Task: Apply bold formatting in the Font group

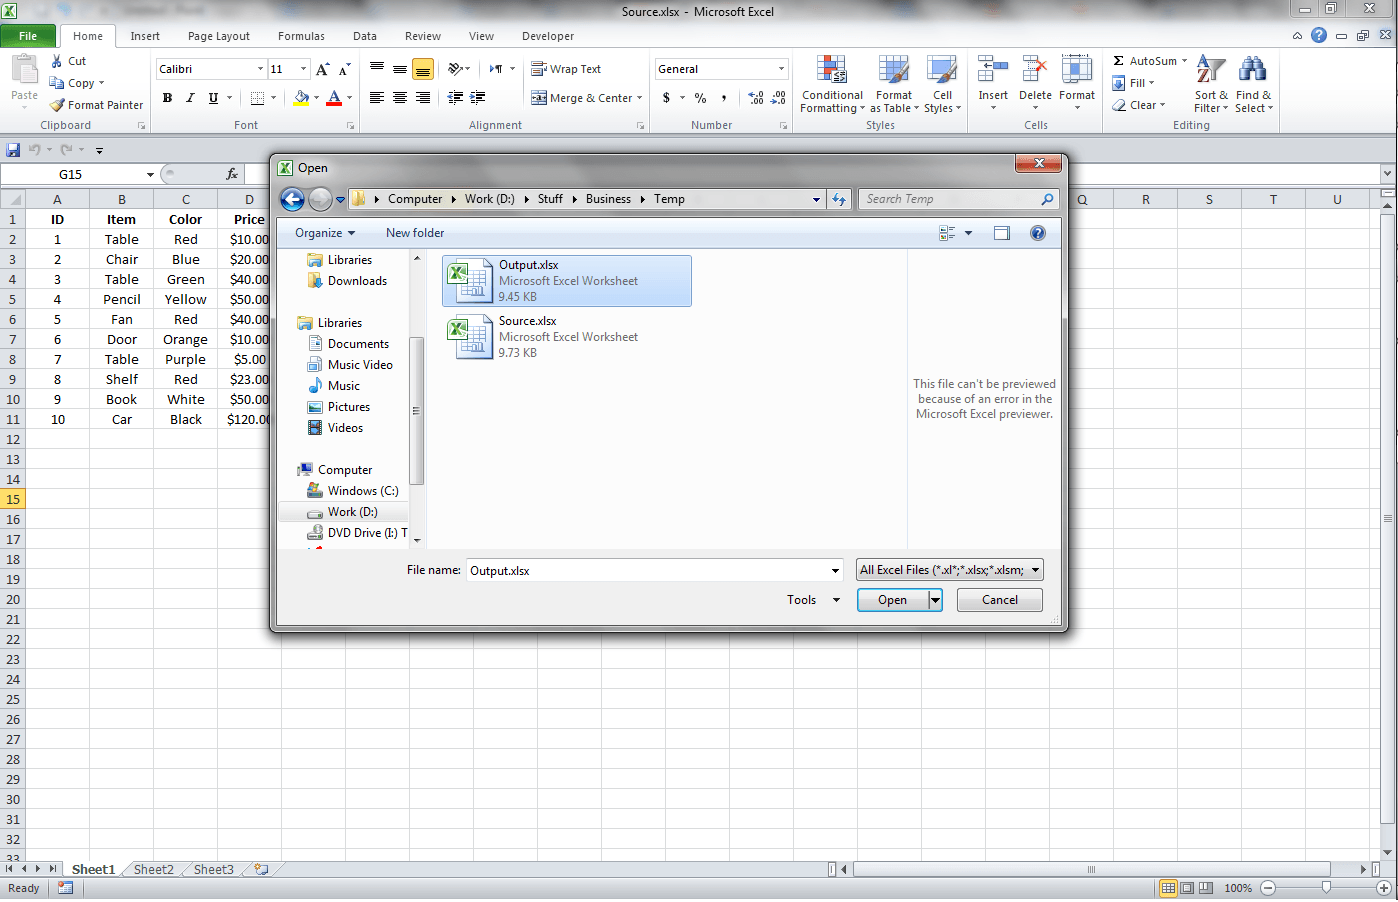Action: pos(167,98)
